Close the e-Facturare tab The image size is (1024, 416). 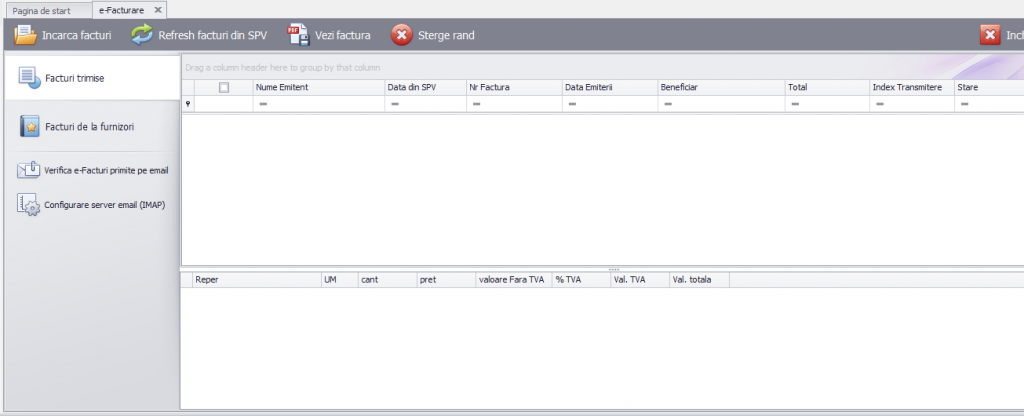tap(157, 10)
